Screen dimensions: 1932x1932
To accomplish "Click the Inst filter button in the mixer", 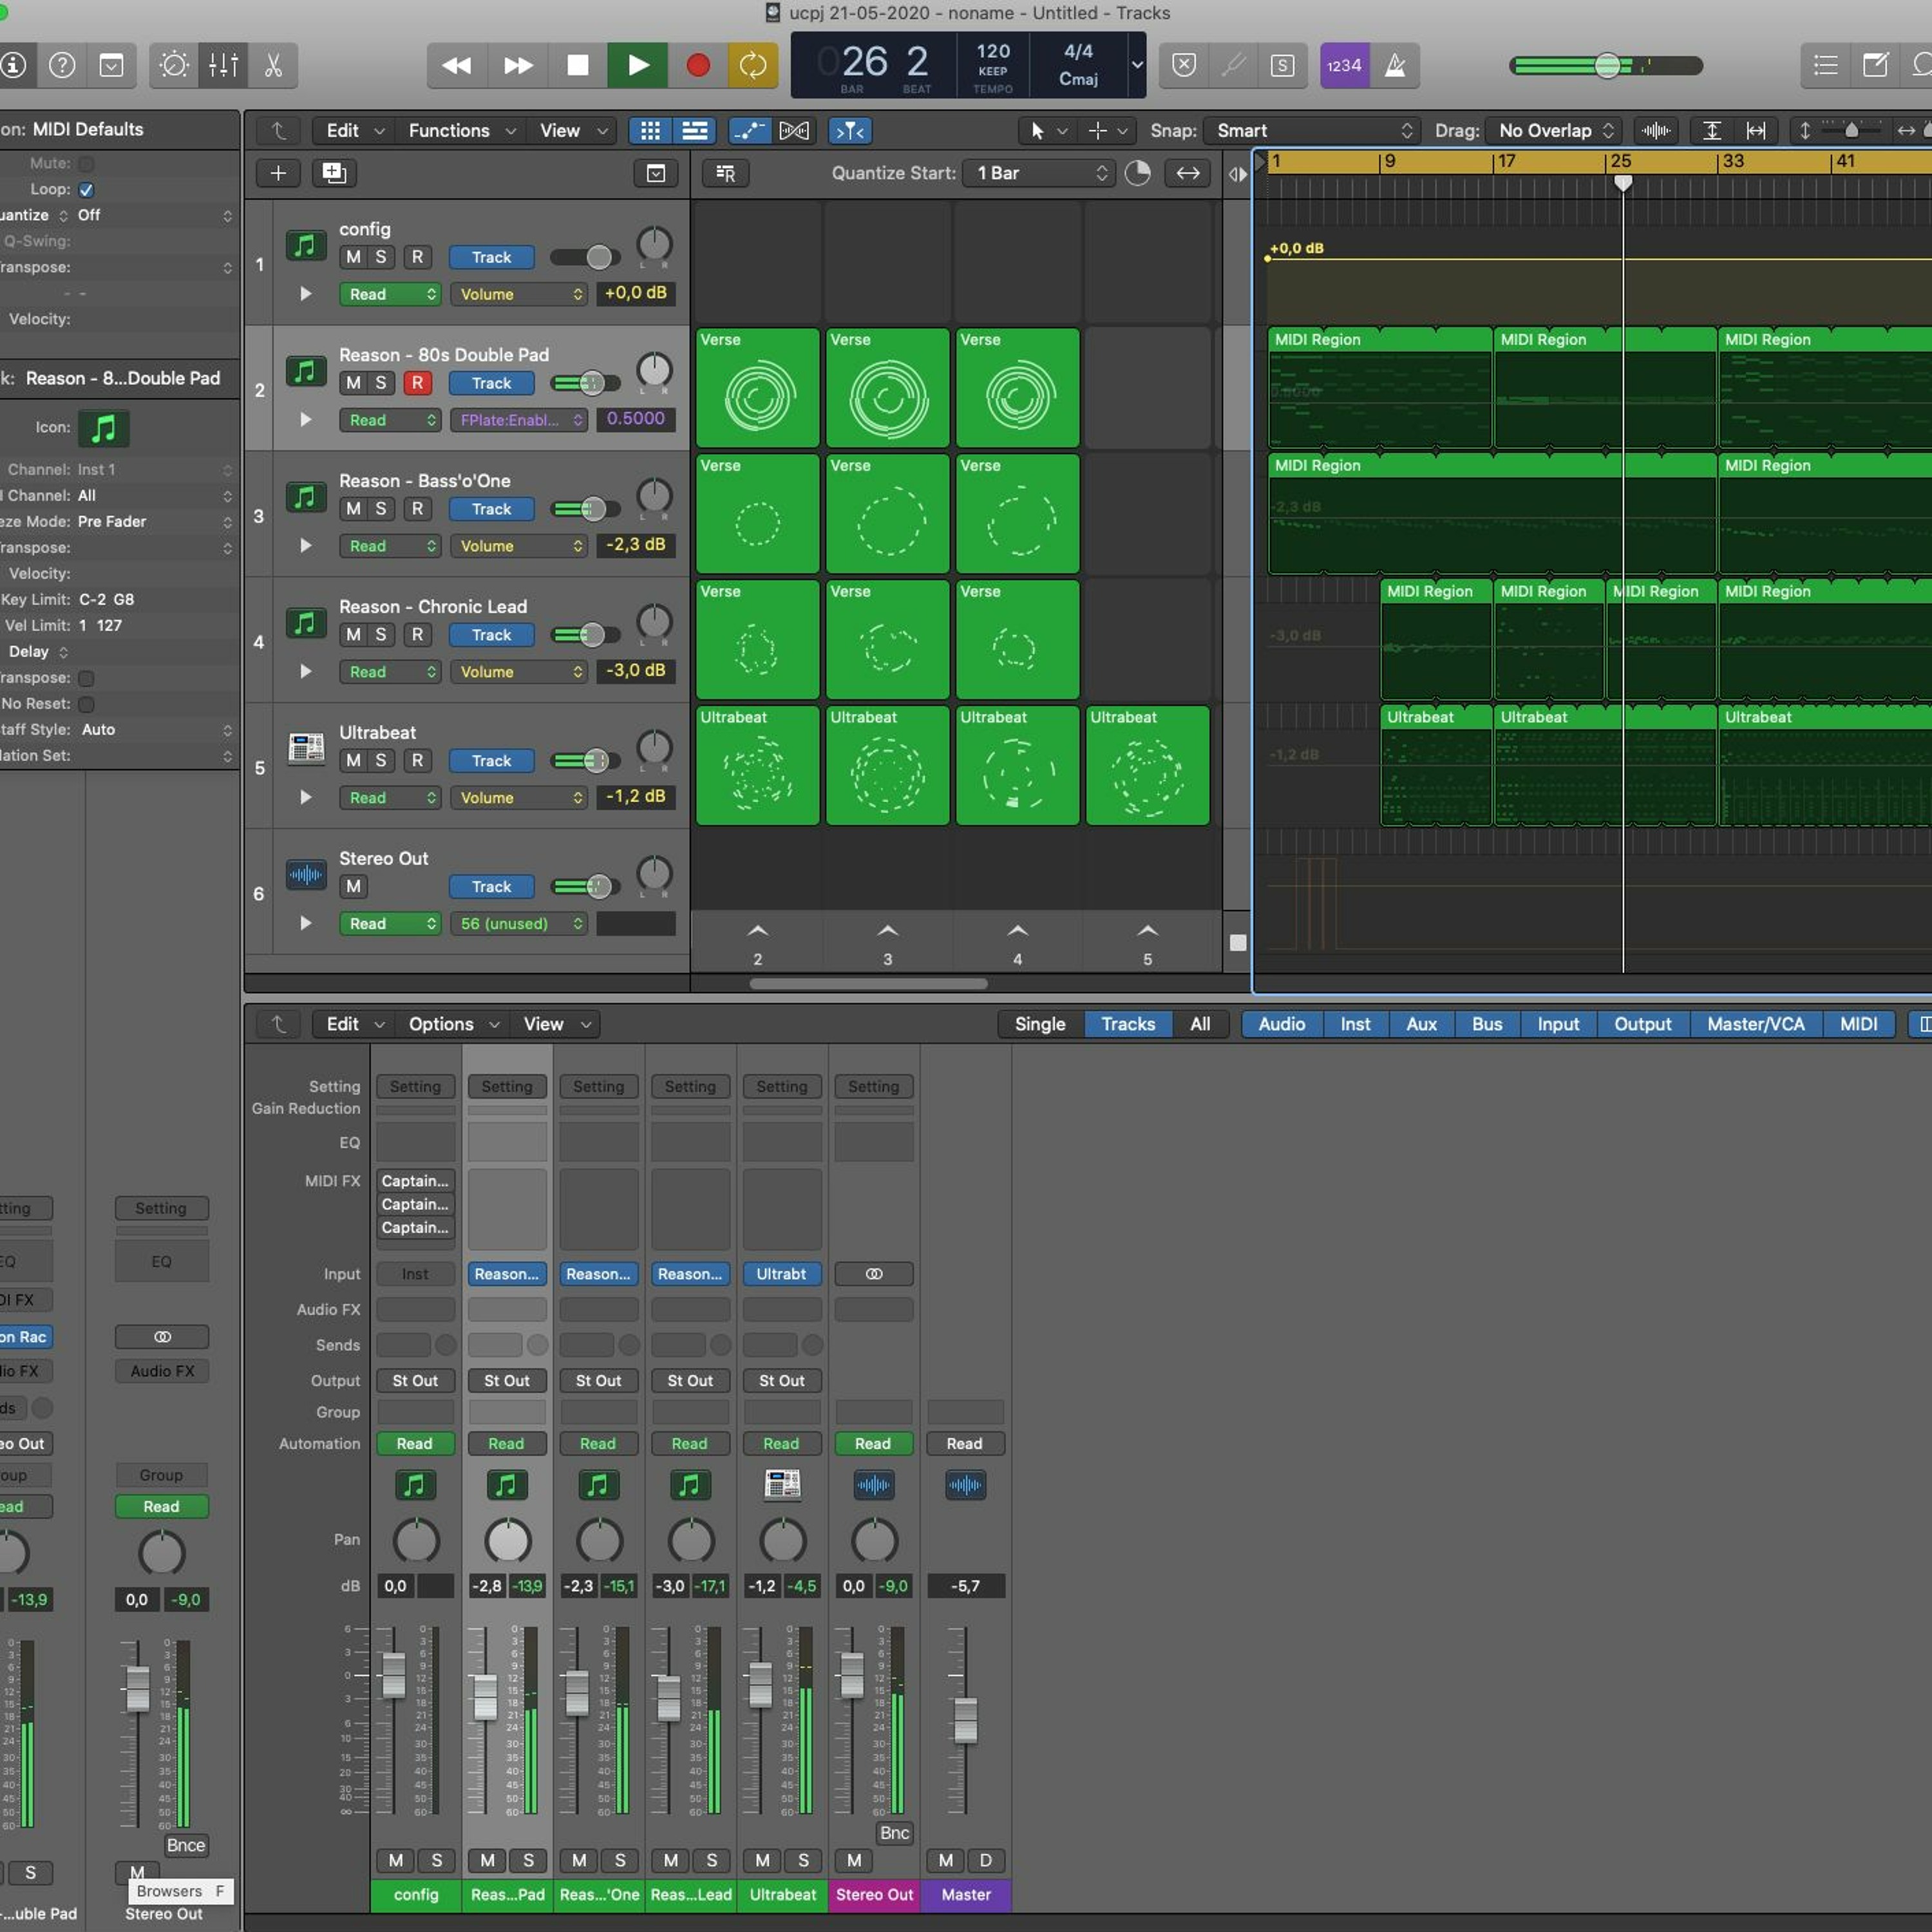I will pyautogui.click(x=1354, y=1024).
